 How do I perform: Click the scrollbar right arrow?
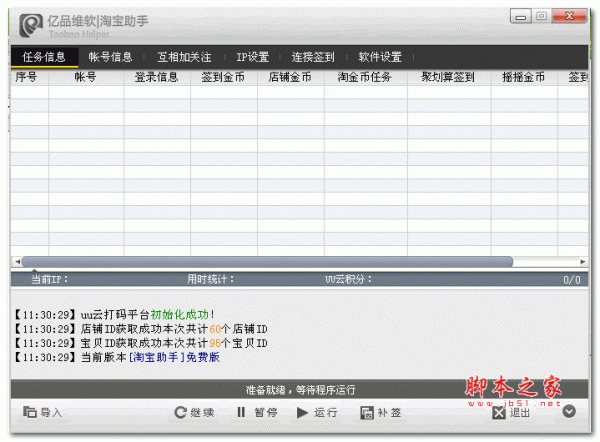pyautogui.click(x=582, y=262)
